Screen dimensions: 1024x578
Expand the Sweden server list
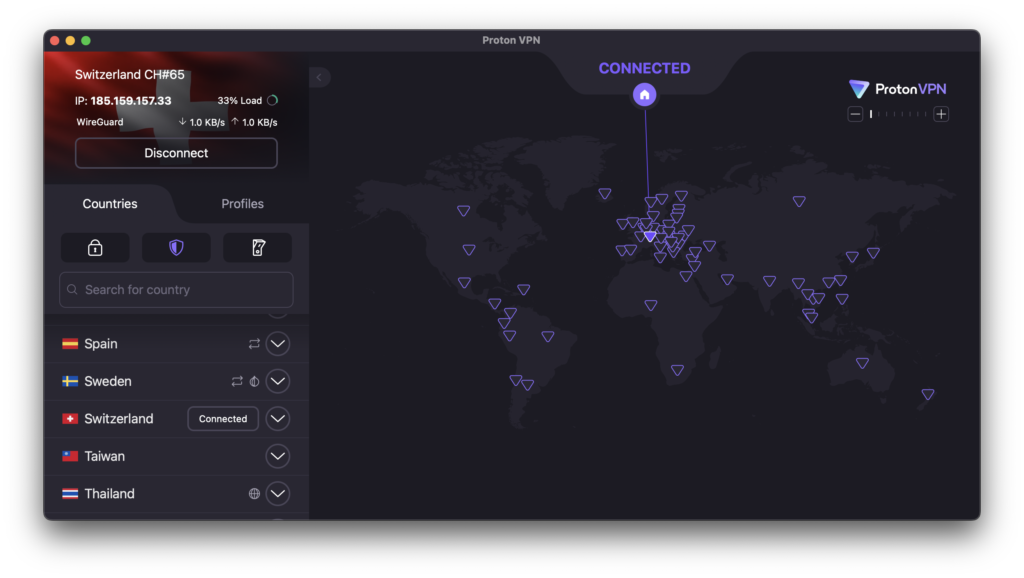tap(278, 381)
